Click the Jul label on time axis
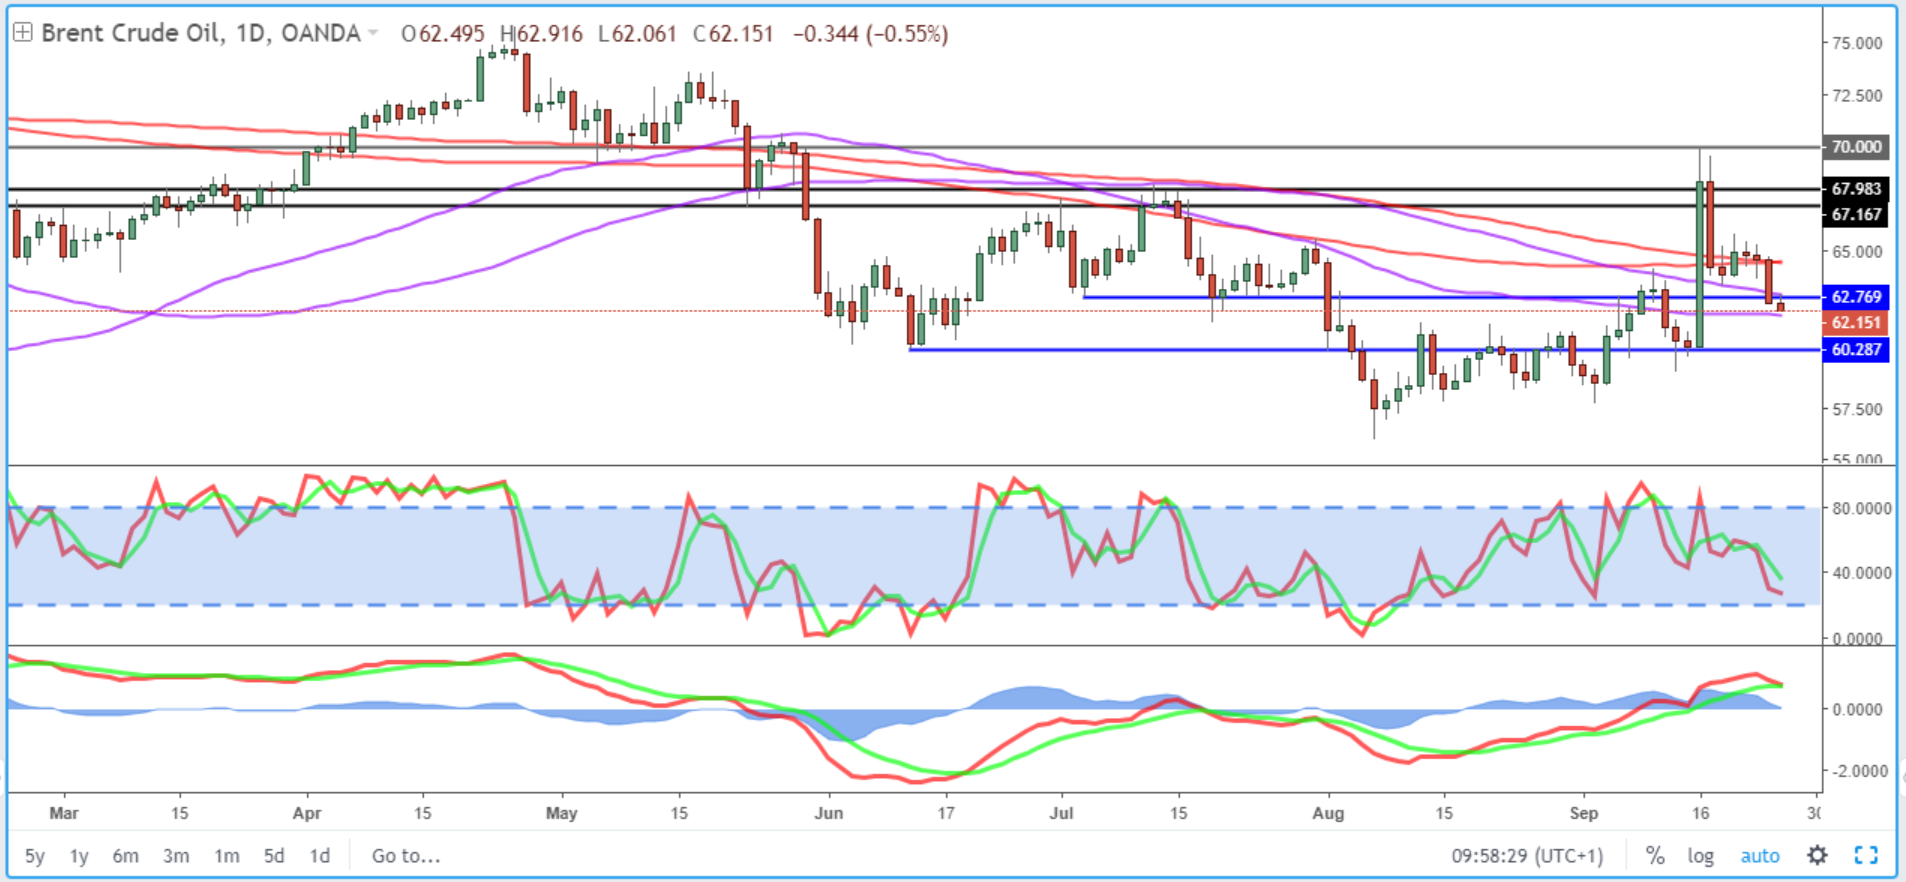This screenshot has height=882, width=1906. point(1061,813)
